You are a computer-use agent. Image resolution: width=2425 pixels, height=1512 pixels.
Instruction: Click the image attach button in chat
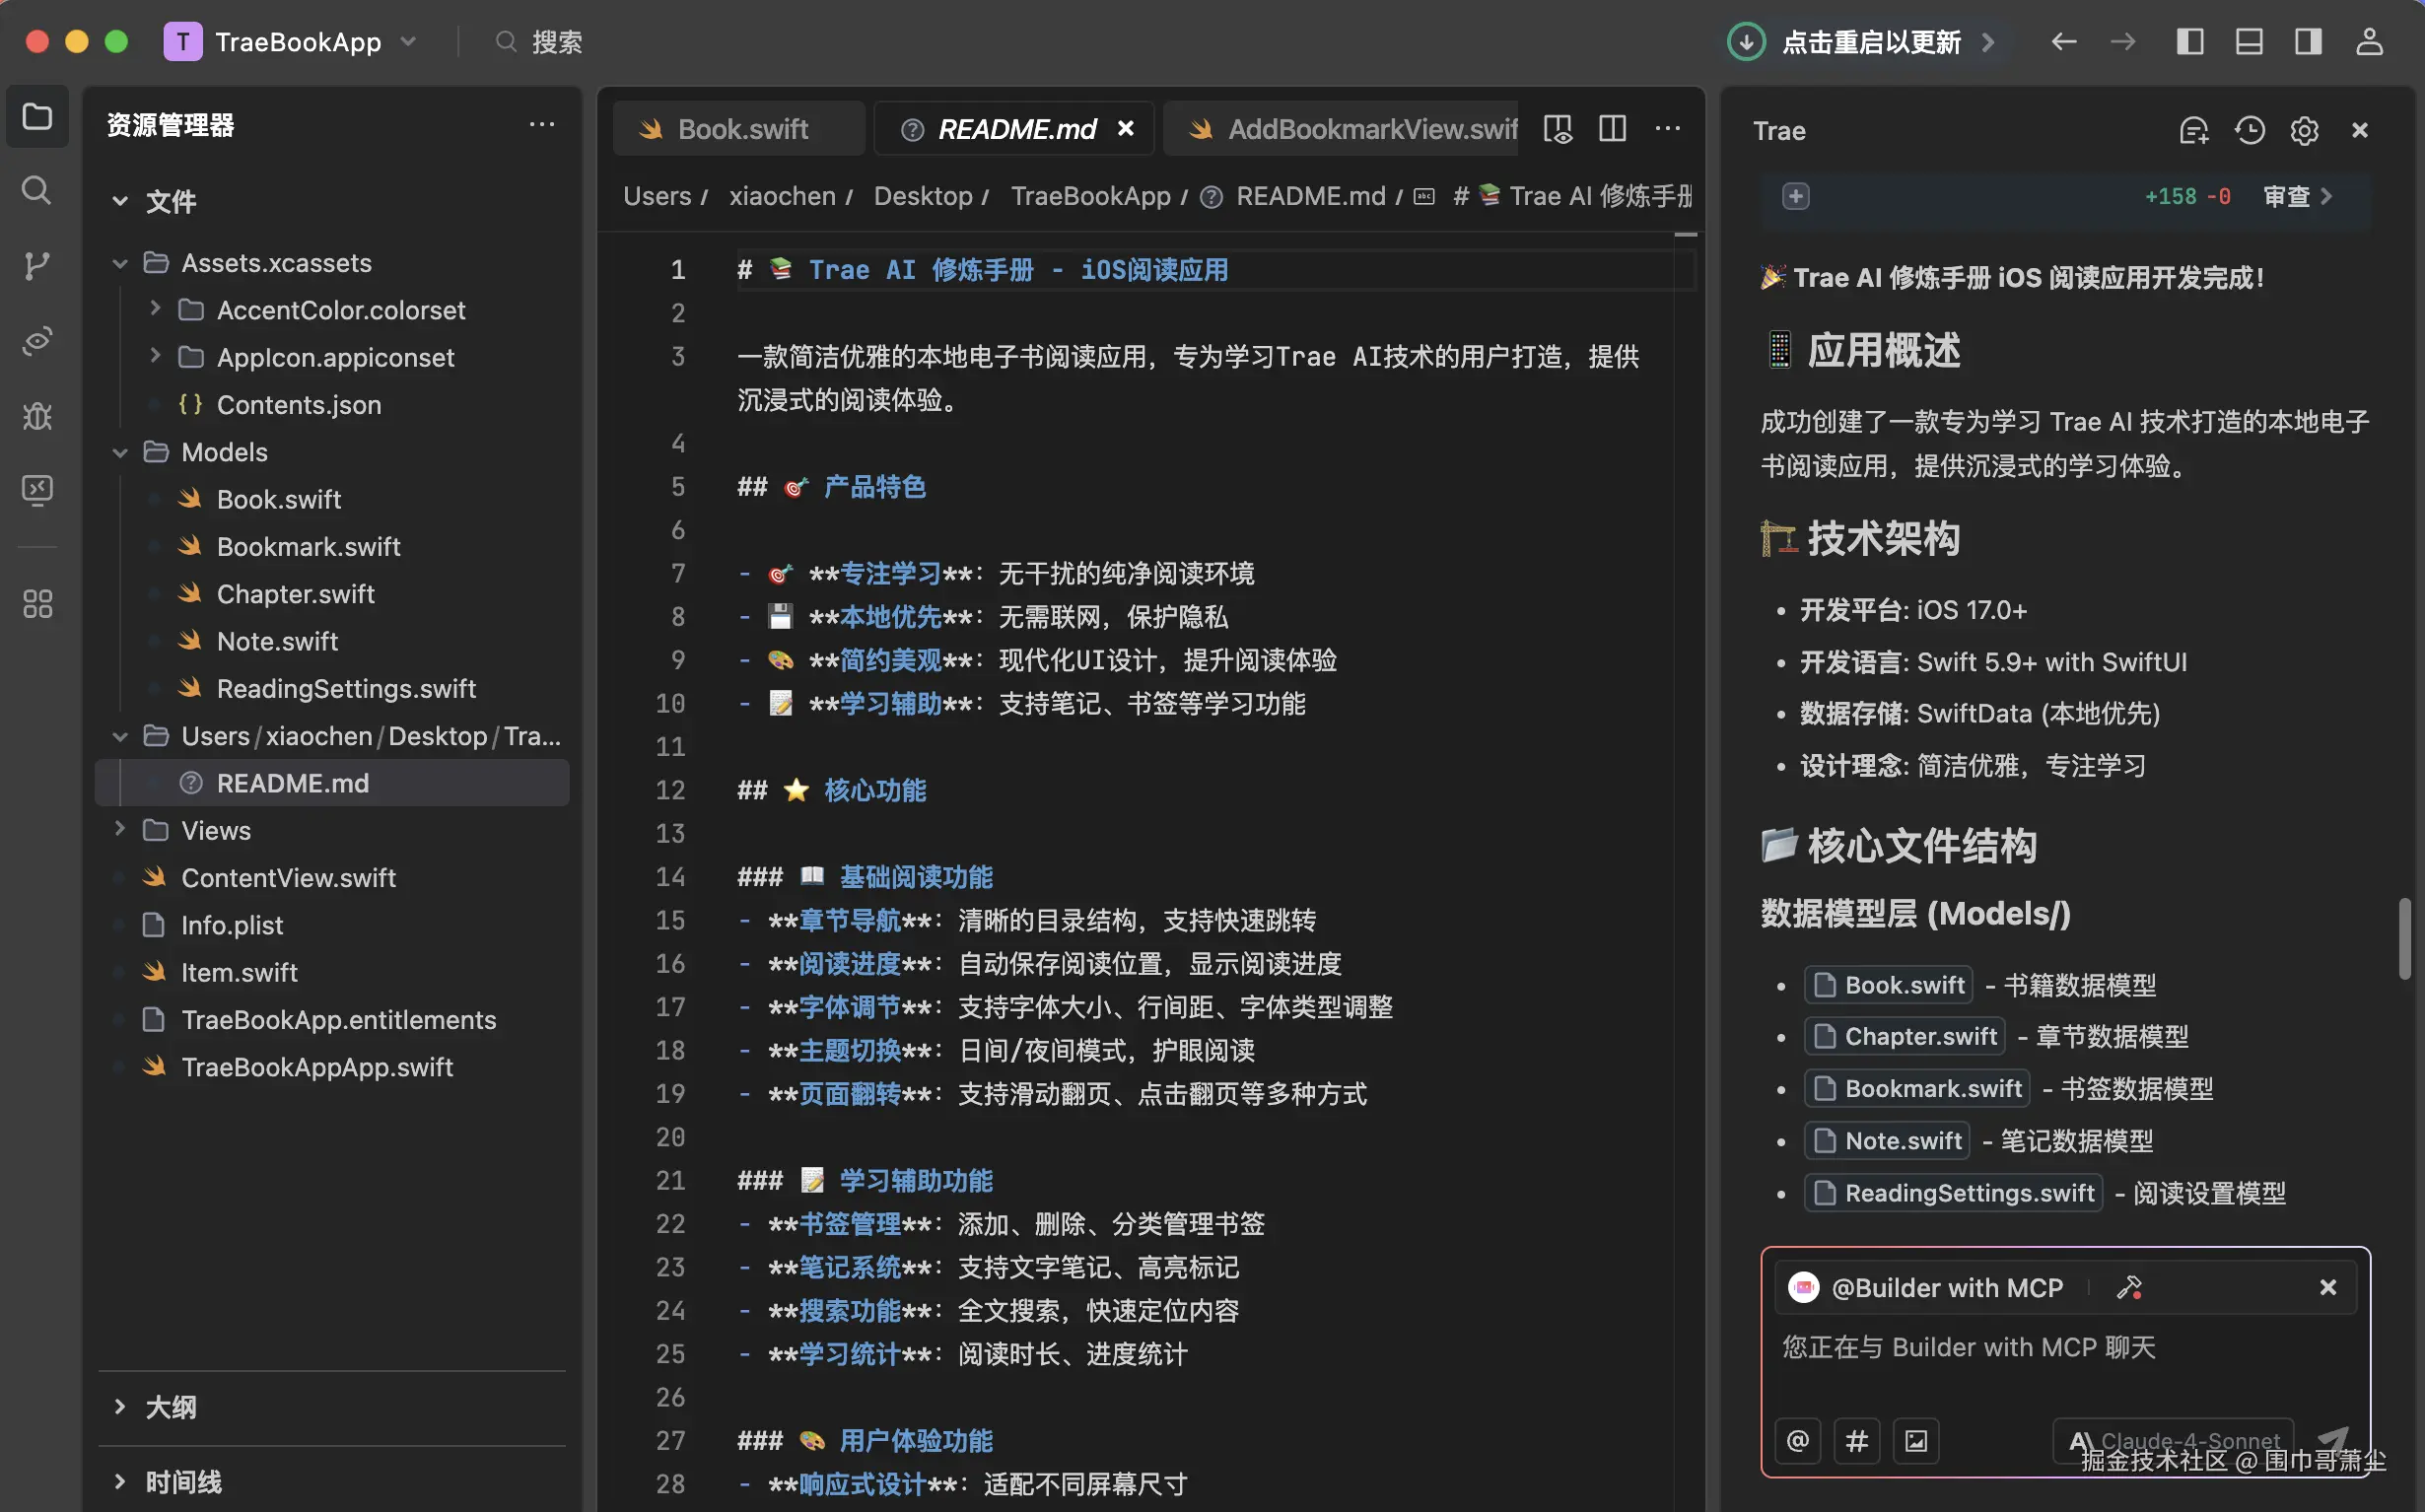[x=1916, y=1441]
